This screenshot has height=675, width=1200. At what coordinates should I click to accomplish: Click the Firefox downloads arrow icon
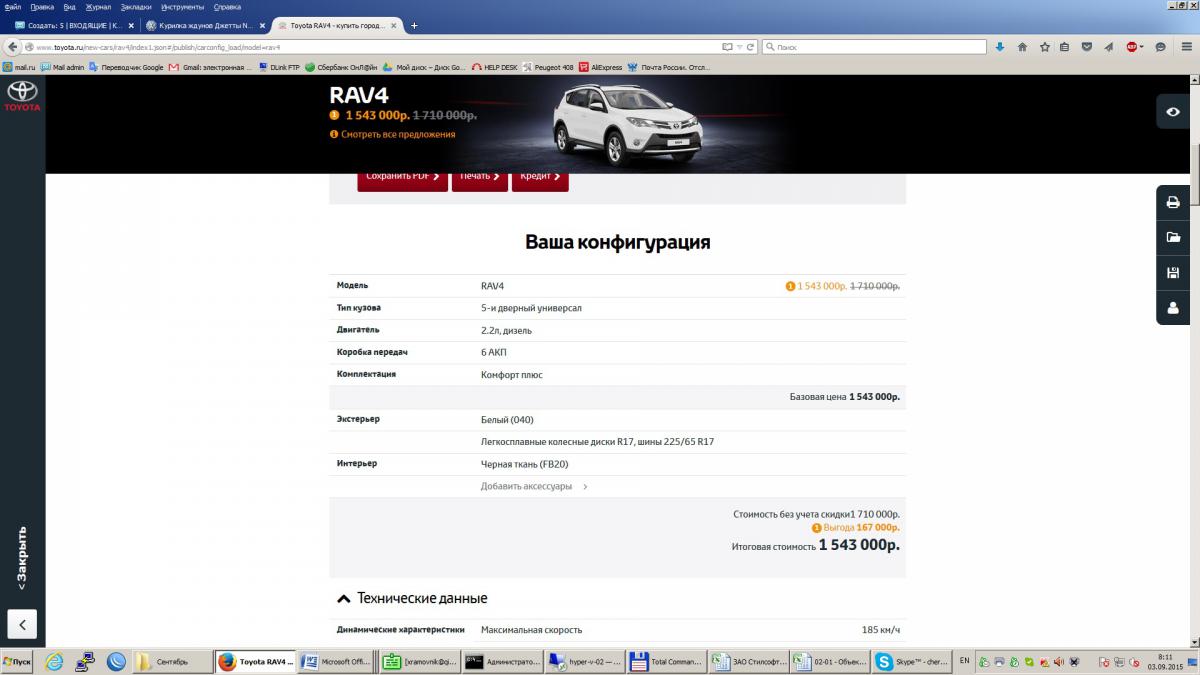point(999,47)
